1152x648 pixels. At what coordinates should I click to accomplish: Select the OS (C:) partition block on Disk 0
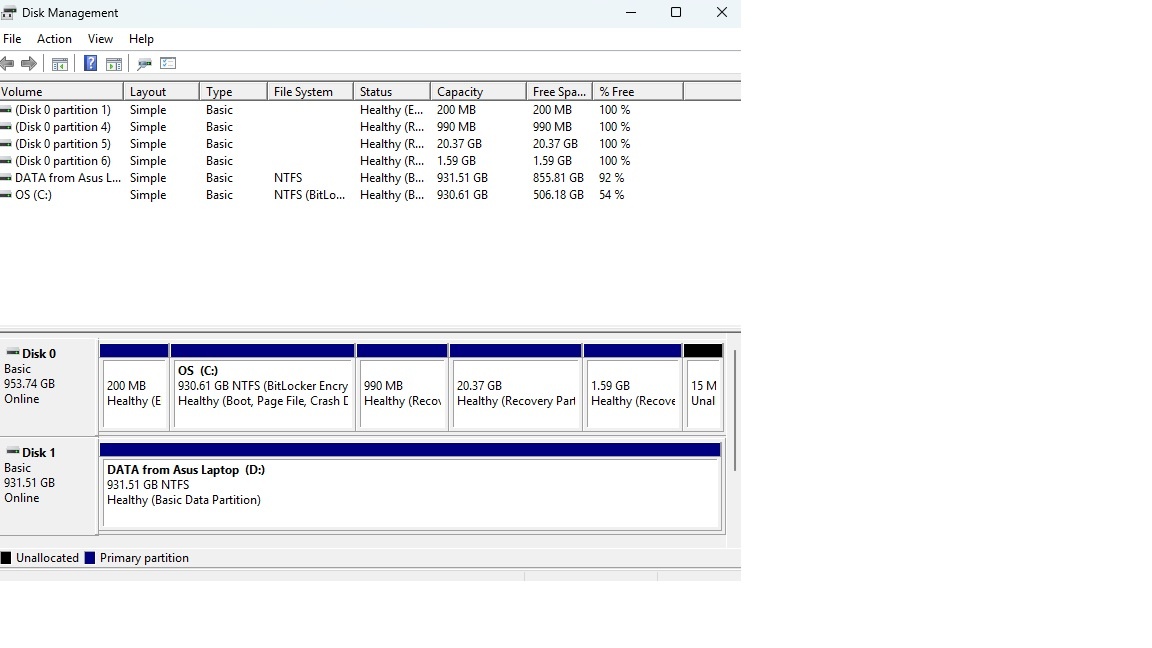point(262,386)
